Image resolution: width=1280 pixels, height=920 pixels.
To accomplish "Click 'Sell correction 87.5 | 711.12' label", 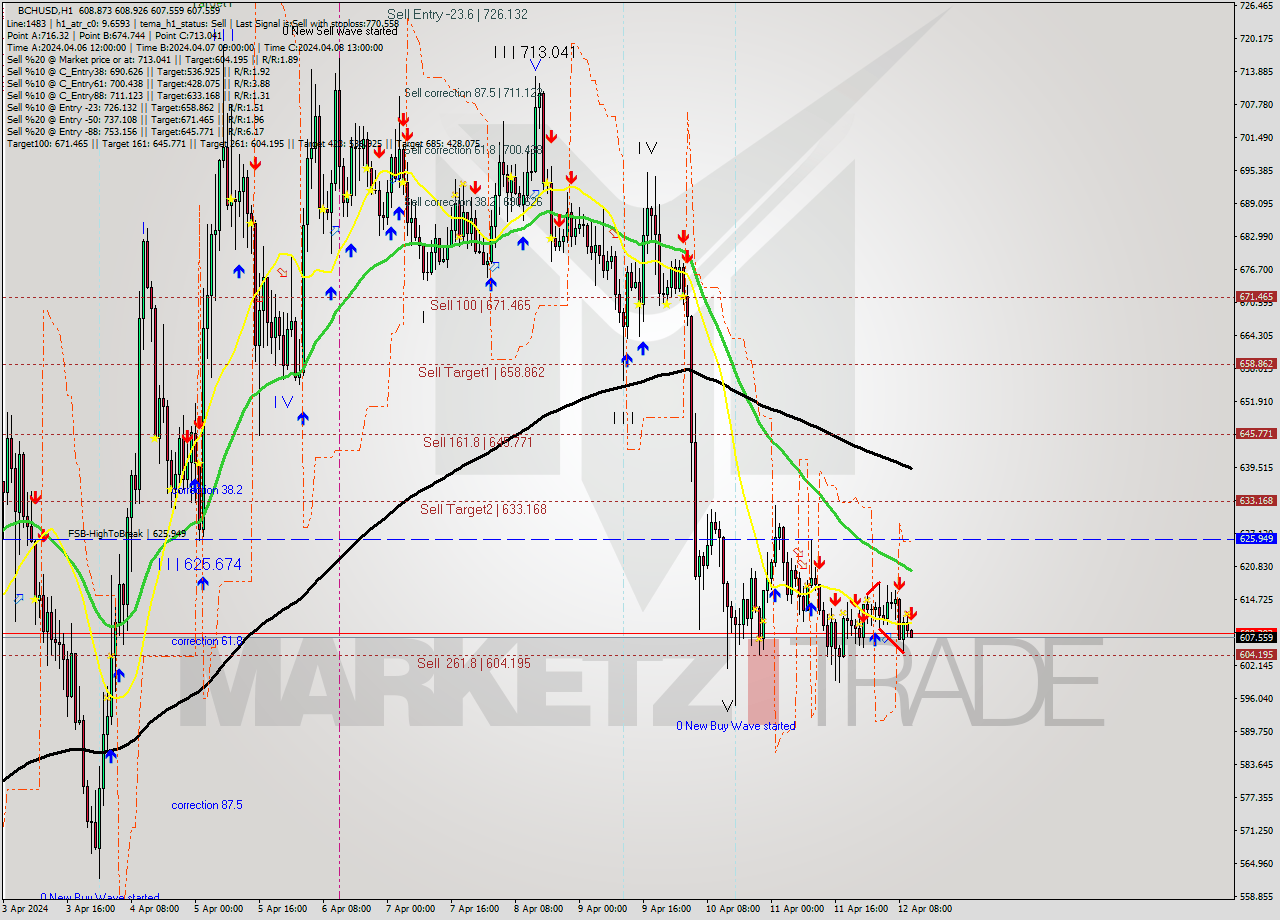I will tap(474, 93).
